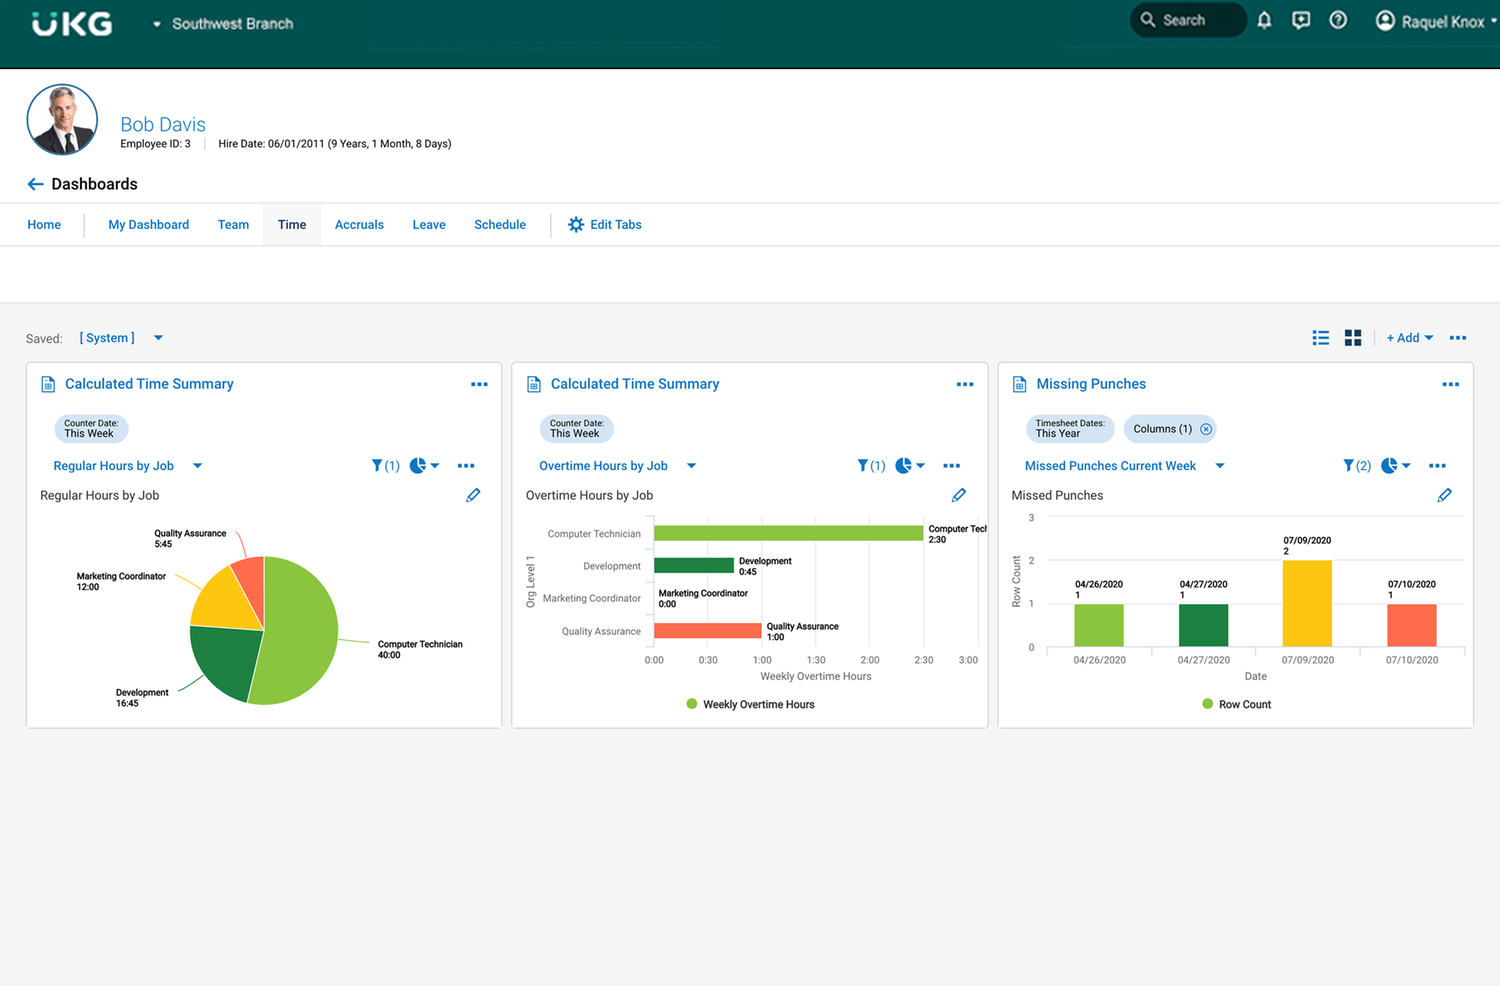Viewport: 1500px width, 986px height.
Task: Select the yellow 07/09/2020 bar
Action: pyautogui.click(x=1307, y=603)
